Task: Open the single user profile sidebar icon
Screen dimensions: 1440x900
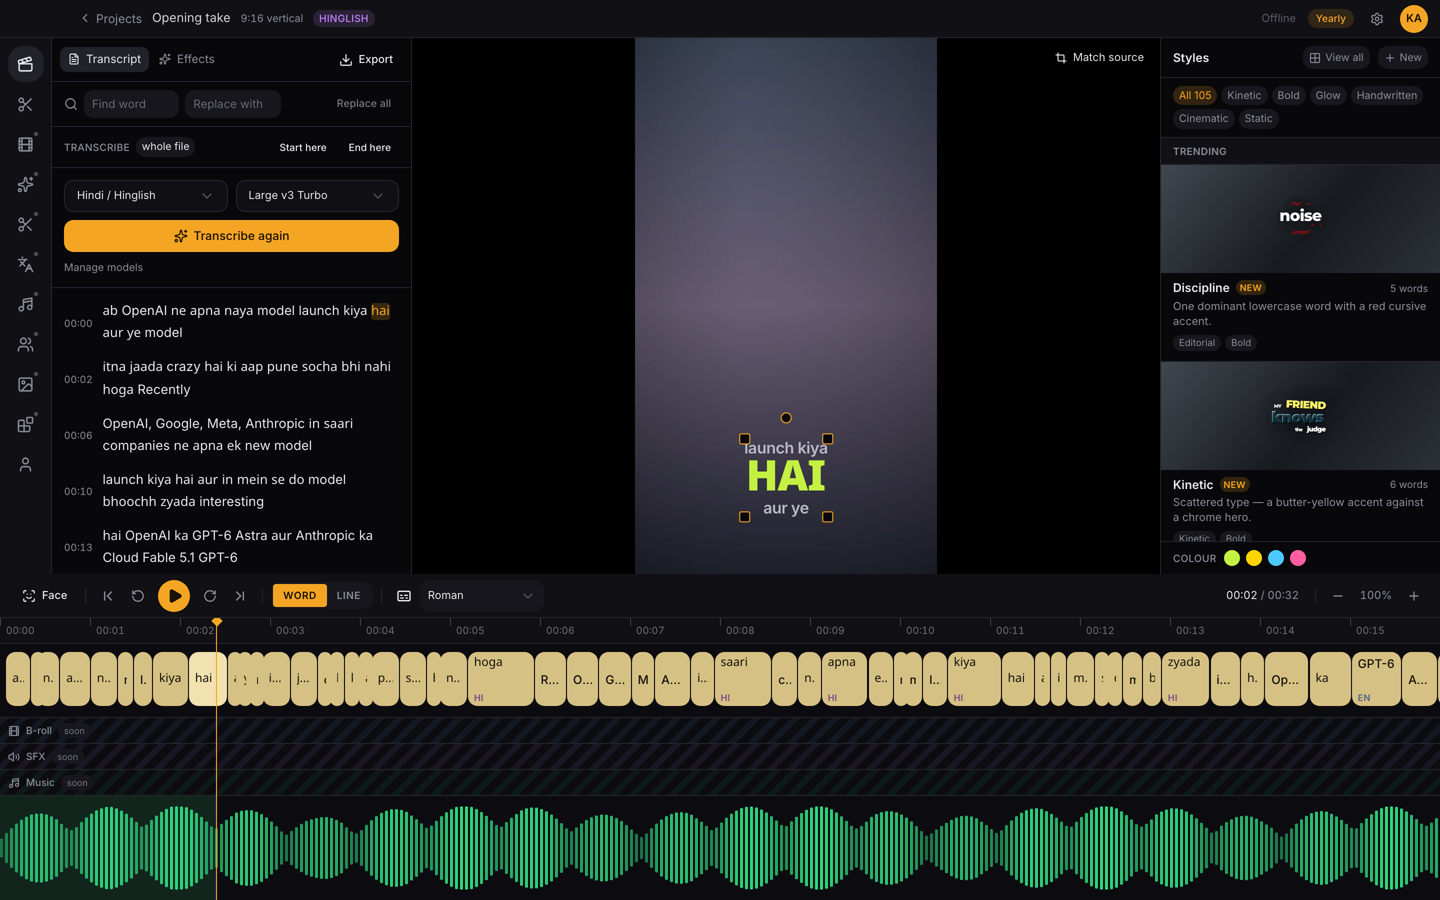Action: pyautogui.click(x=25, y=464)
